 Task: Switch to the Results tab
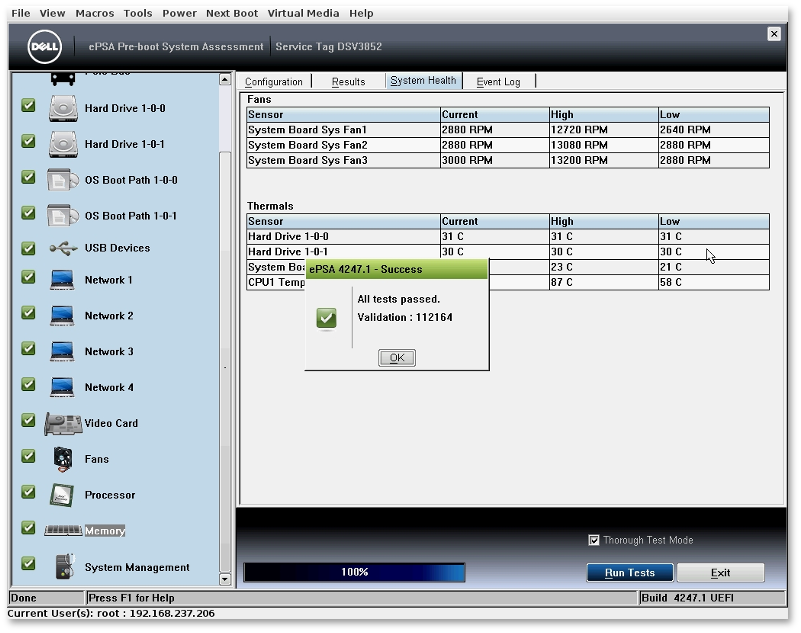coord(348,82)
